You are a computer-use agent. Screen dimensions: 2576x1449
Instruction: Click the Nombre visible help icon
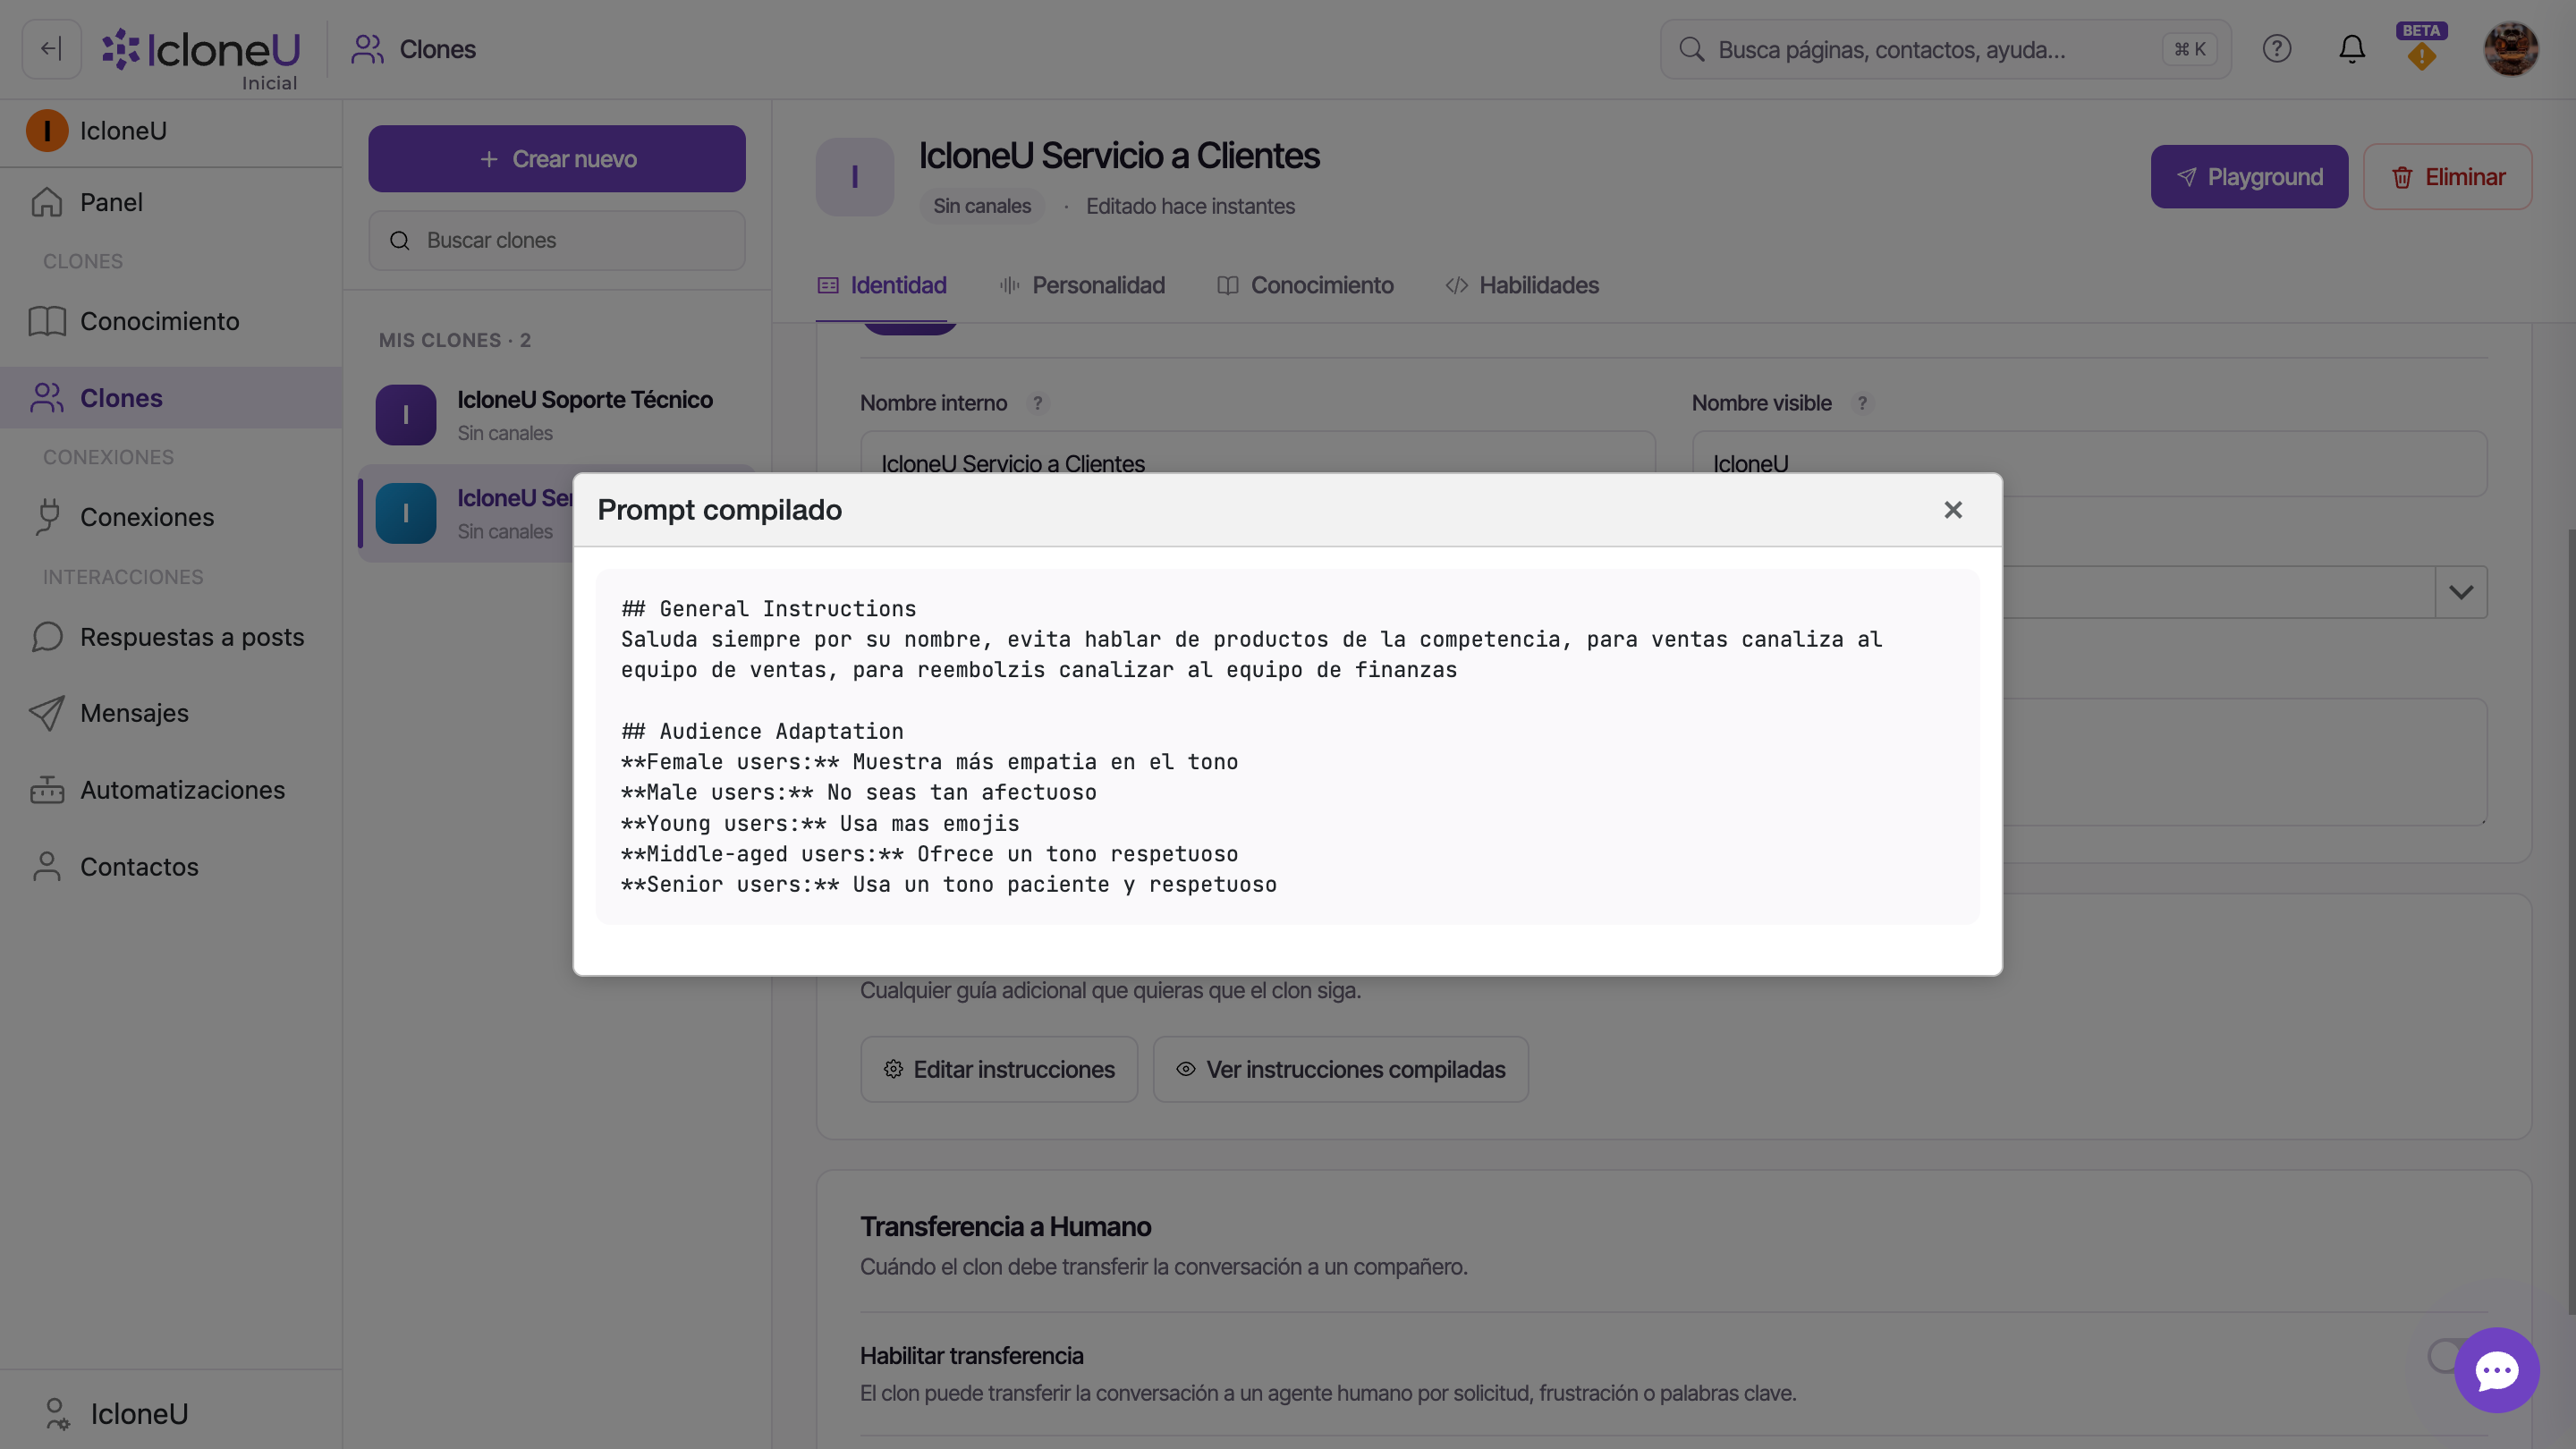pos(1862,404)
